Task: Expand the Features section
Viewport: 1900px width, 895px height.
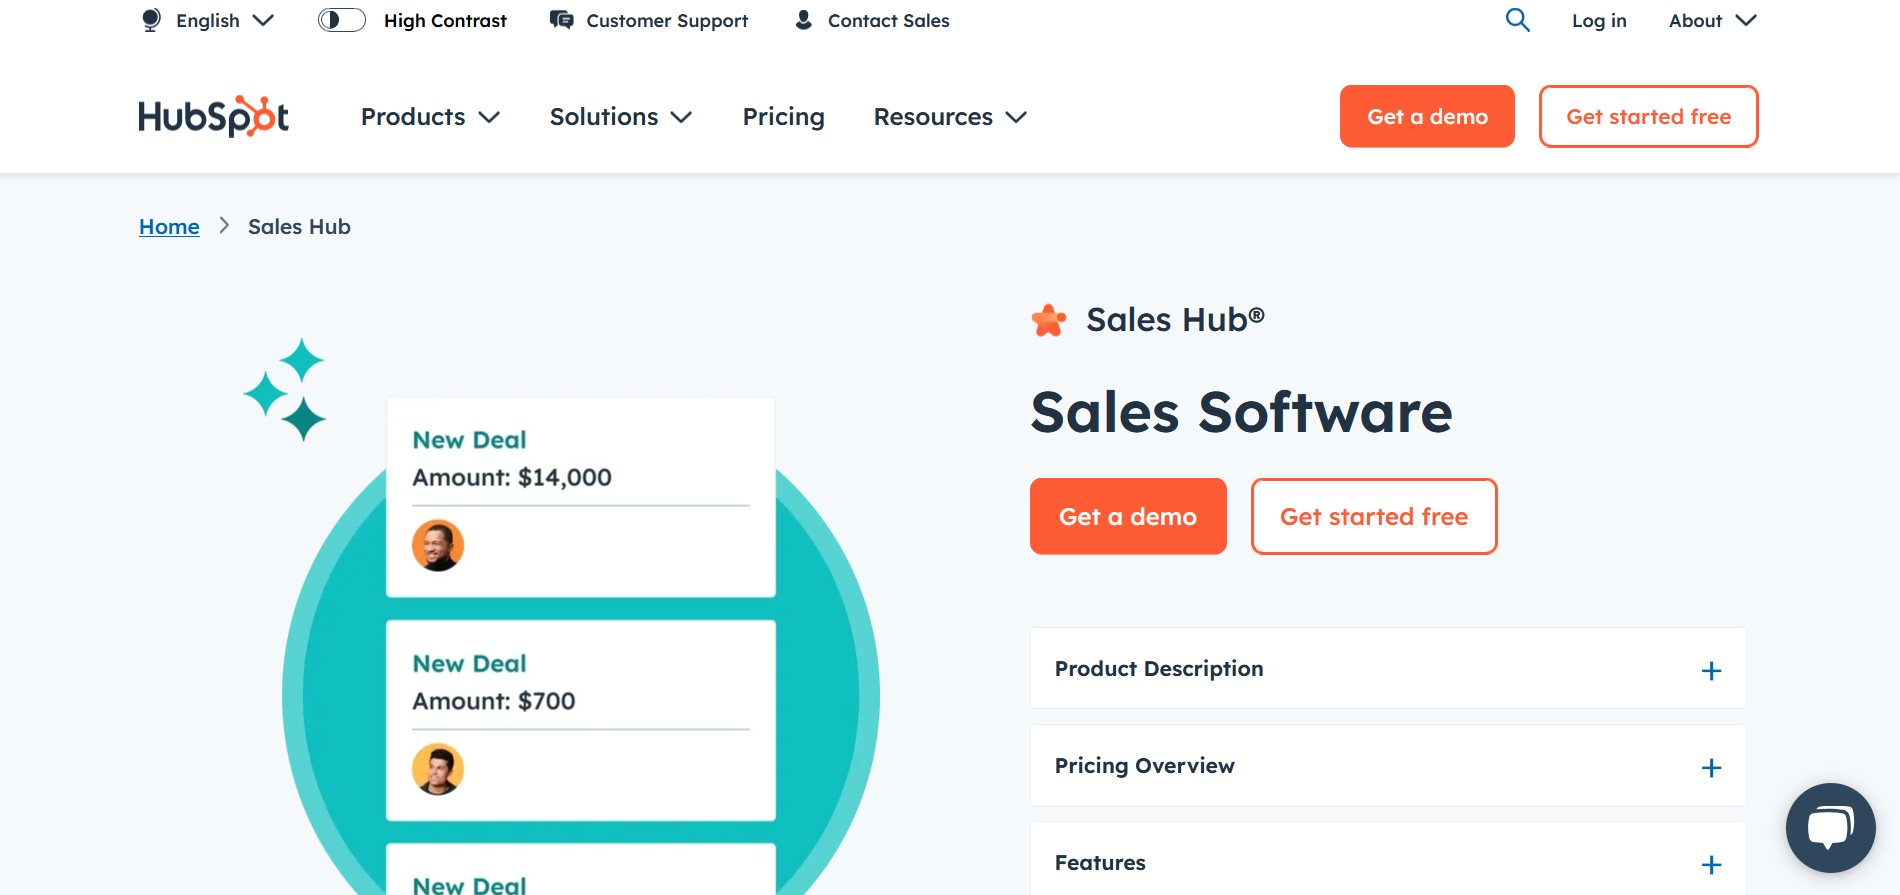Action: pos(1388,859)
